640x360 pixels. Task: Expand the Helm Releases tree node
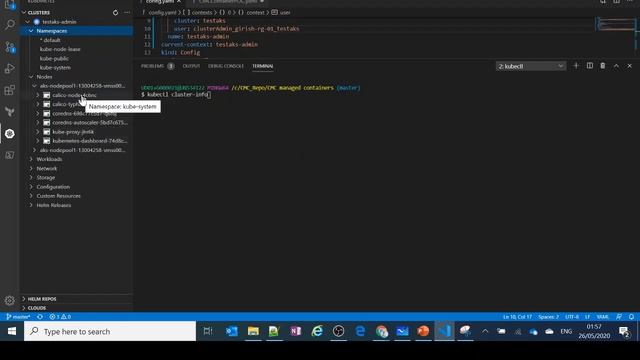click(x=31, y=205)
